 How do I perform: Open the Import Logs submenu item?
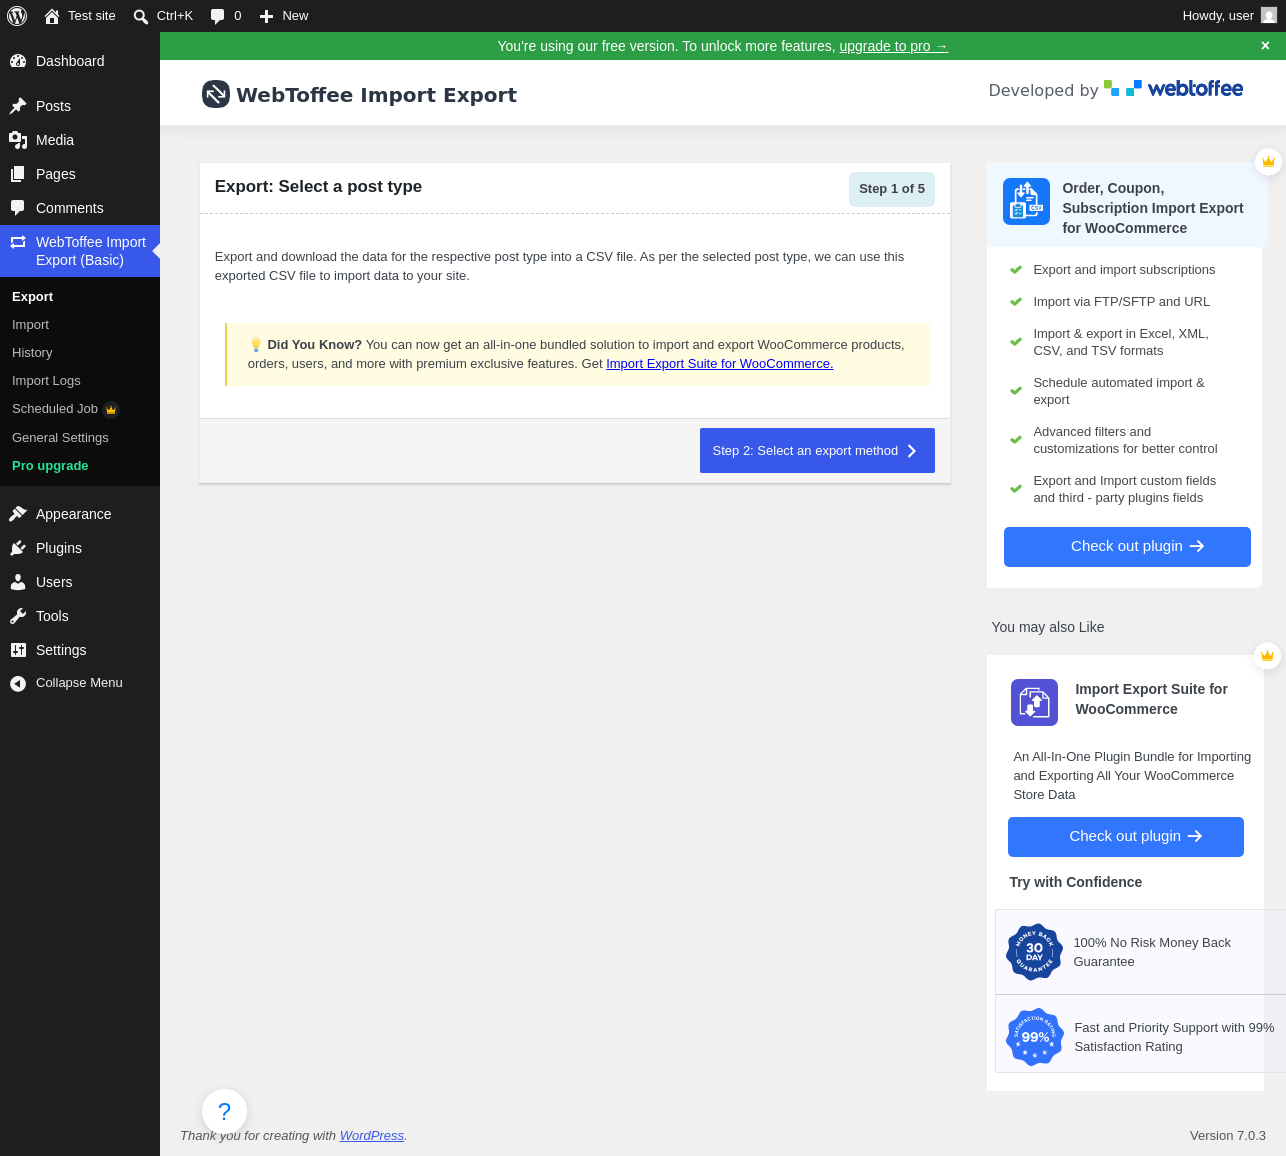tap(80, 381)
